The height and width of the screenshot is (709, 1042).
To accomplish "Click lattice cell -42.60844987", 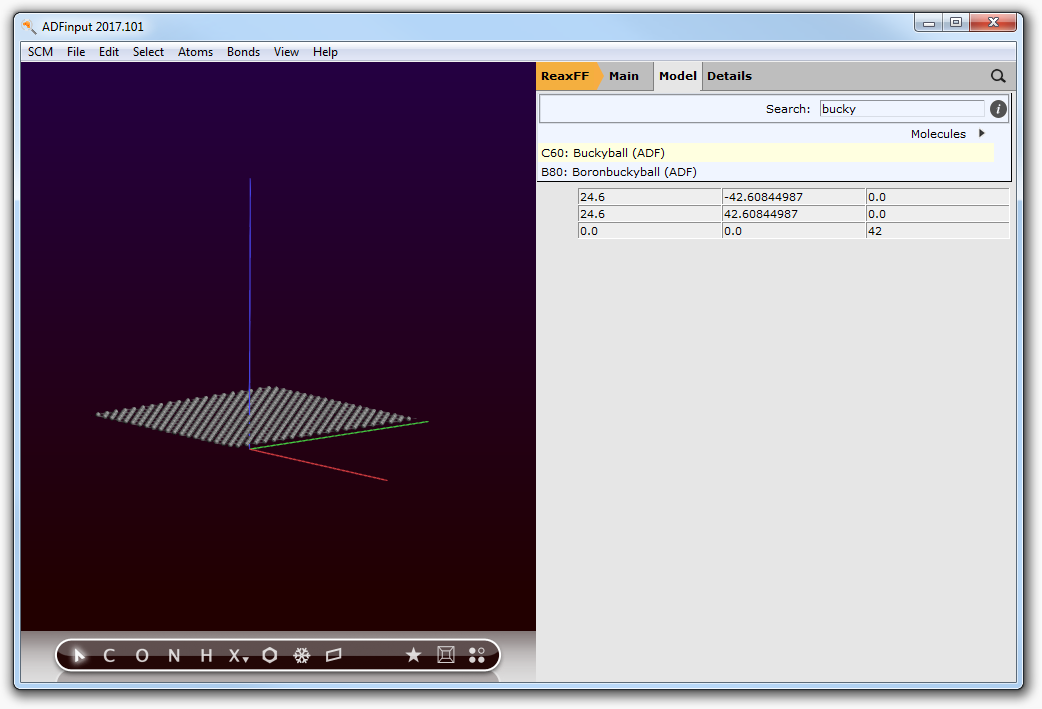I will 793,197.
